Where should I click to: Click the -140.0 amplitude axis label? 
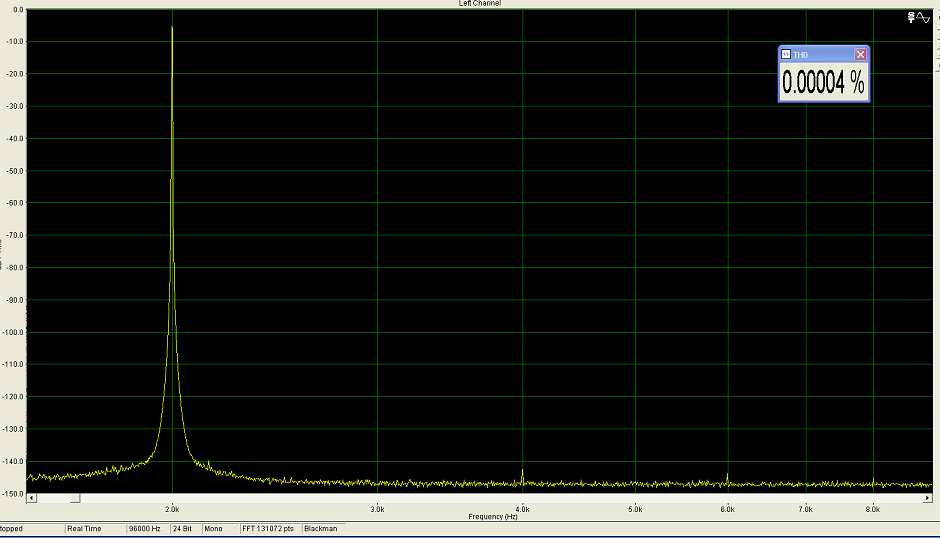coord(13,462)
